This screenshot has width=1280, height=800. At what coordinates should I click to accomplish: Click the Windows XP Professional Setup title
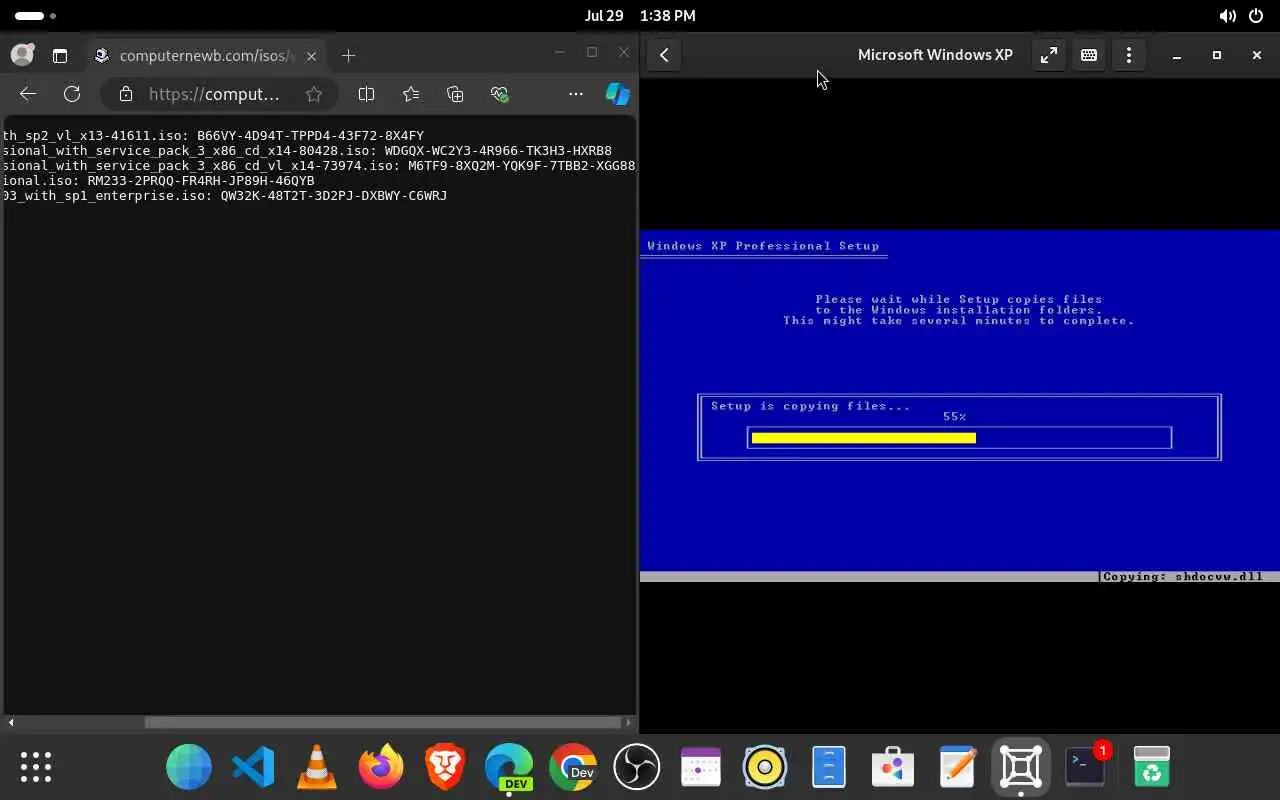point(763,246)
